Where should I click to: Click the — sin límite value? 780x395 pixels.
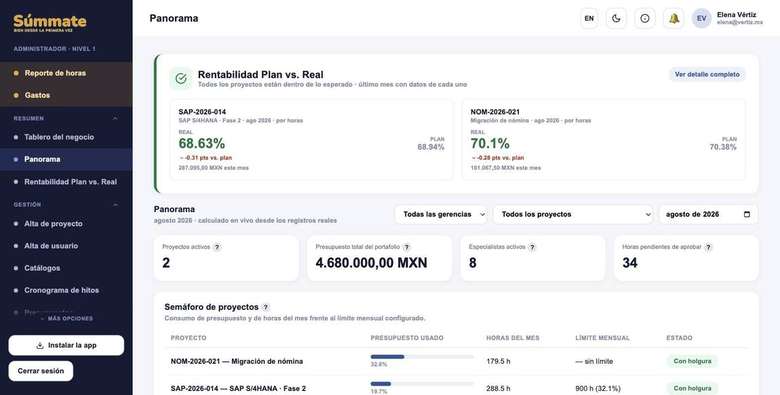pos(594,361)
